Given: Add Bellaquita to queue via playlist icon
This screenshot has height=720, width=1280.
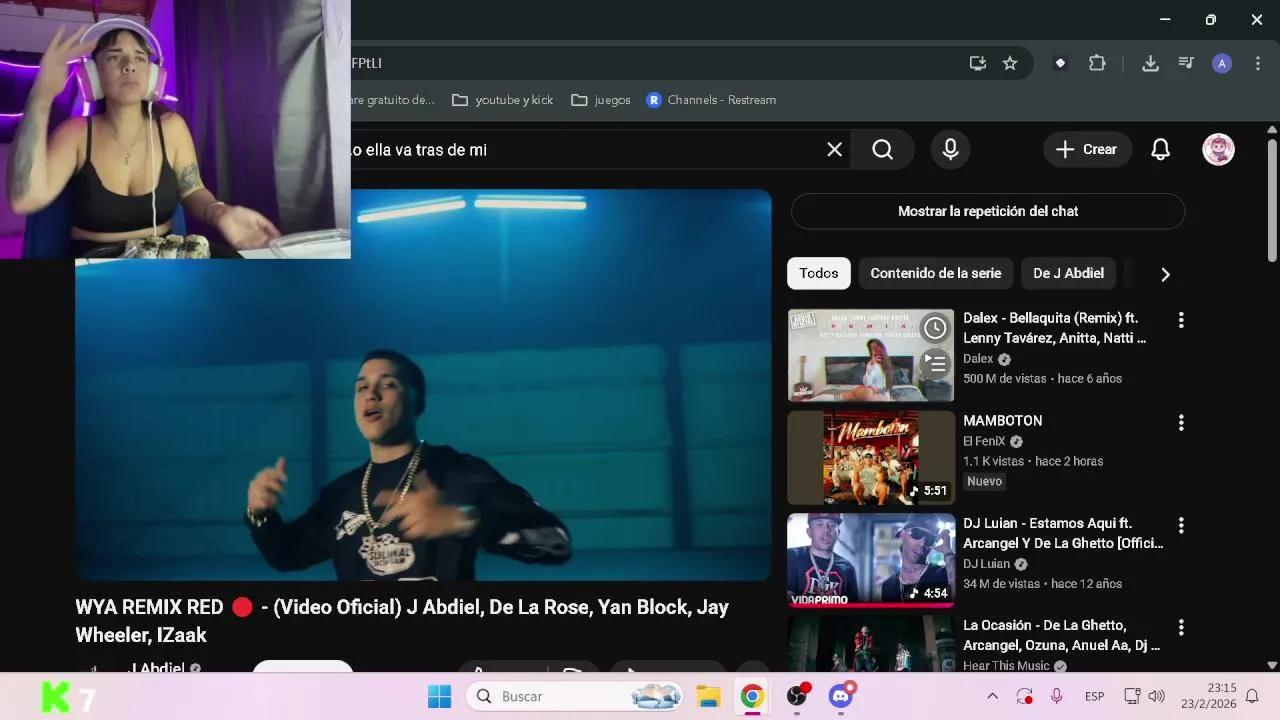Looking at the screenshot, I should 935,363.
